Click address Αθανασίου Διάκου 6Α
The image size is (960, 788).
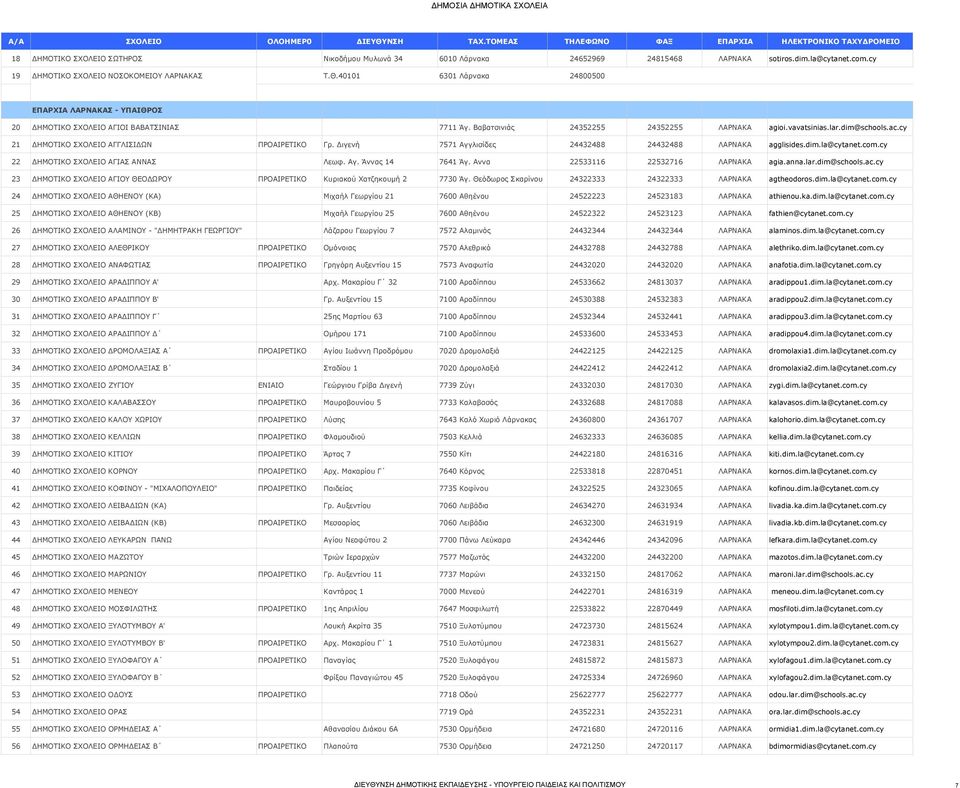(361, 729)
